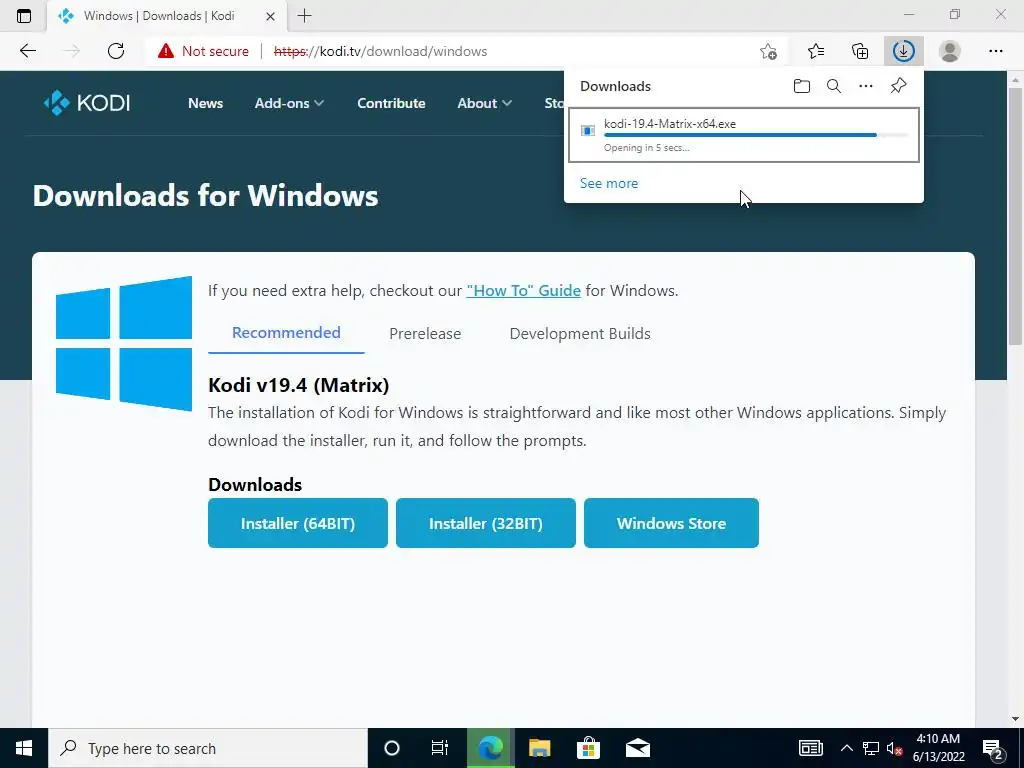Click the Edge taskbar icon
Image resolution: width=1024 pixels, height=768 pixels.
(490, 748)
